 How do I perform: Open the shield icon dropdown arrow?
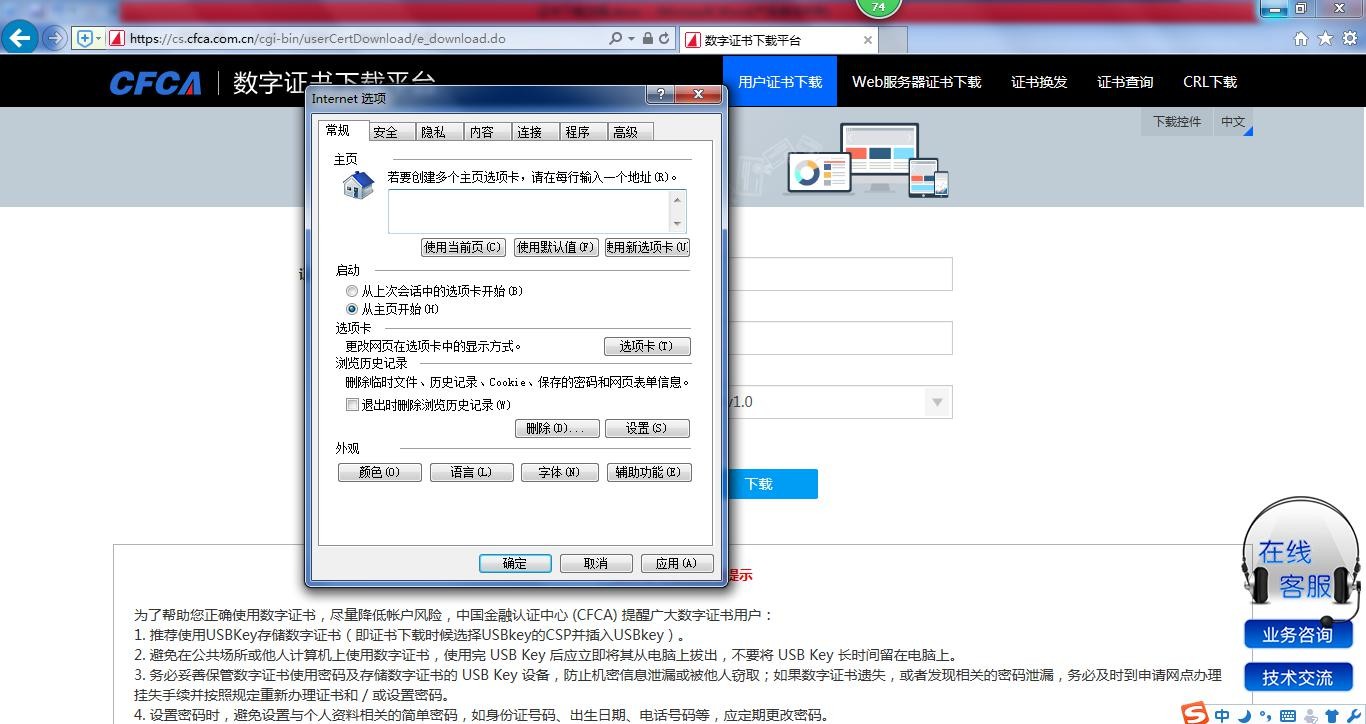coord(98,39)
